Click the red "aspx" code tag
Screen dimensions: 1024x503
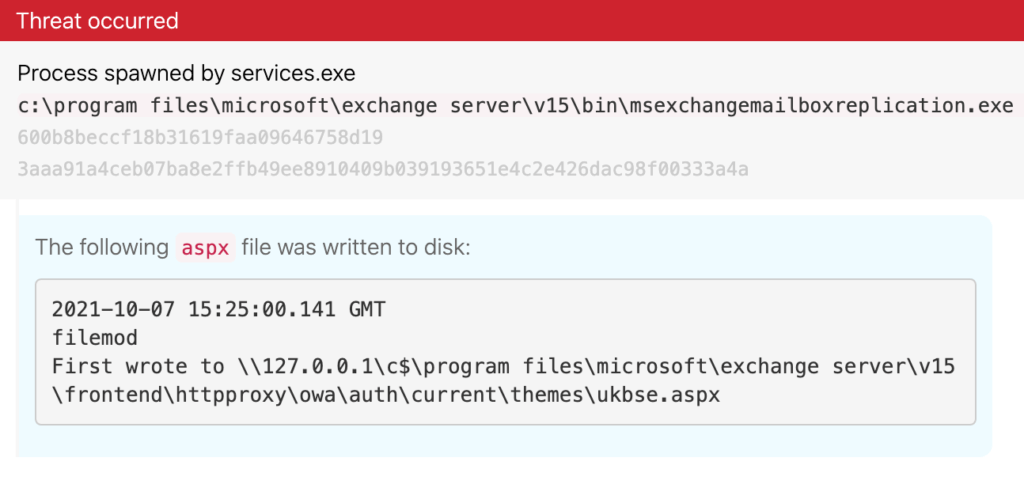coord(205,246)
